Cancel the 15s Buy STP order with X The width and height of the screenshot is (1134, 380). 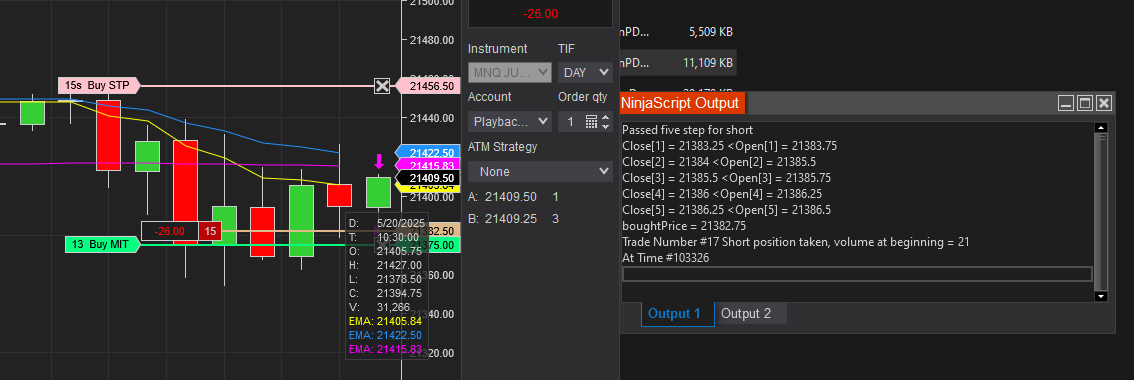click(383, 86)
